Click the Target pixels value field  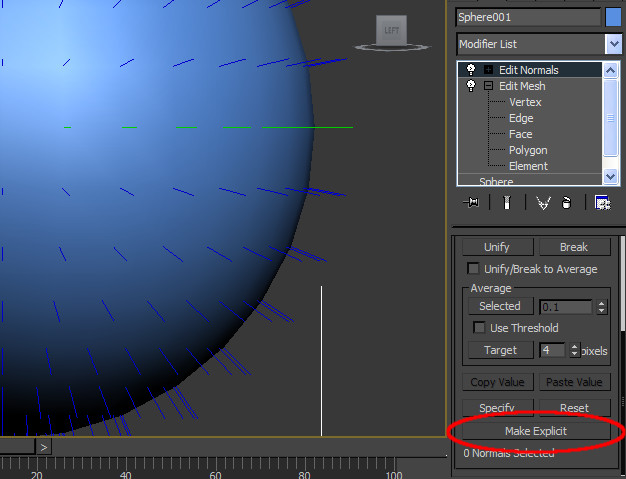pyautogui.click(x=552, y=350)
